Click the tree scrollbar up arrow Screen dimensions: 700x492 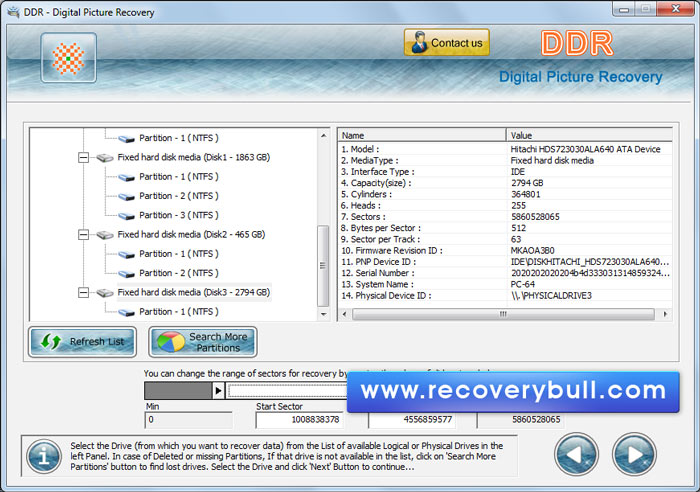[323, 135]
